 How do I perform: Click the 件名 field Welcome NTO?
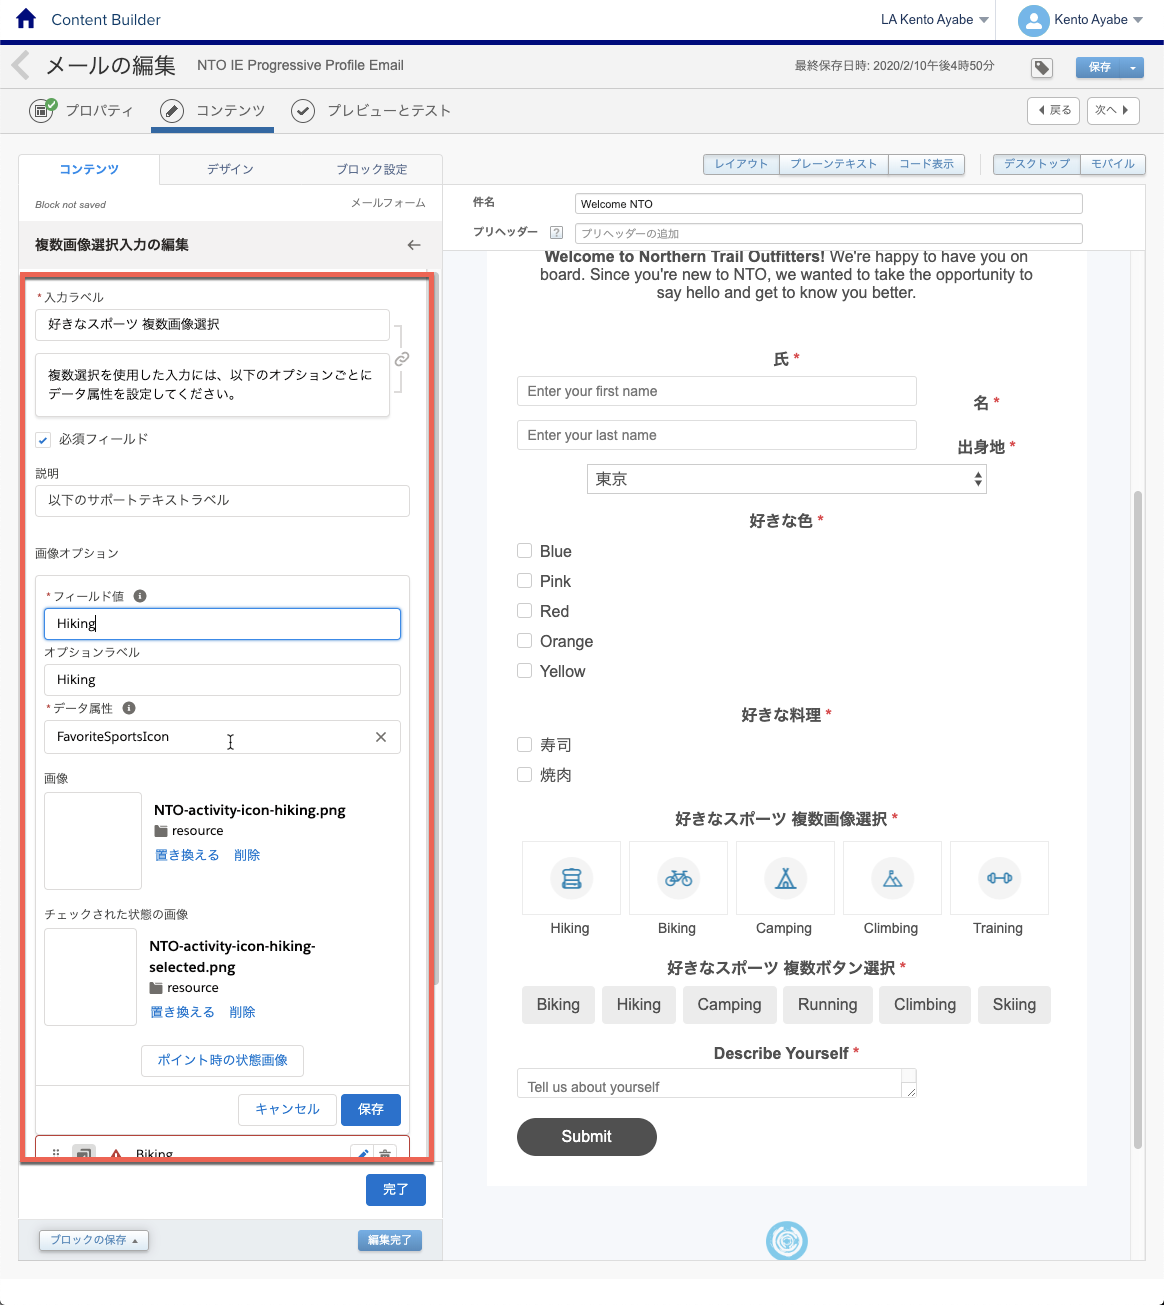point(829,204)
